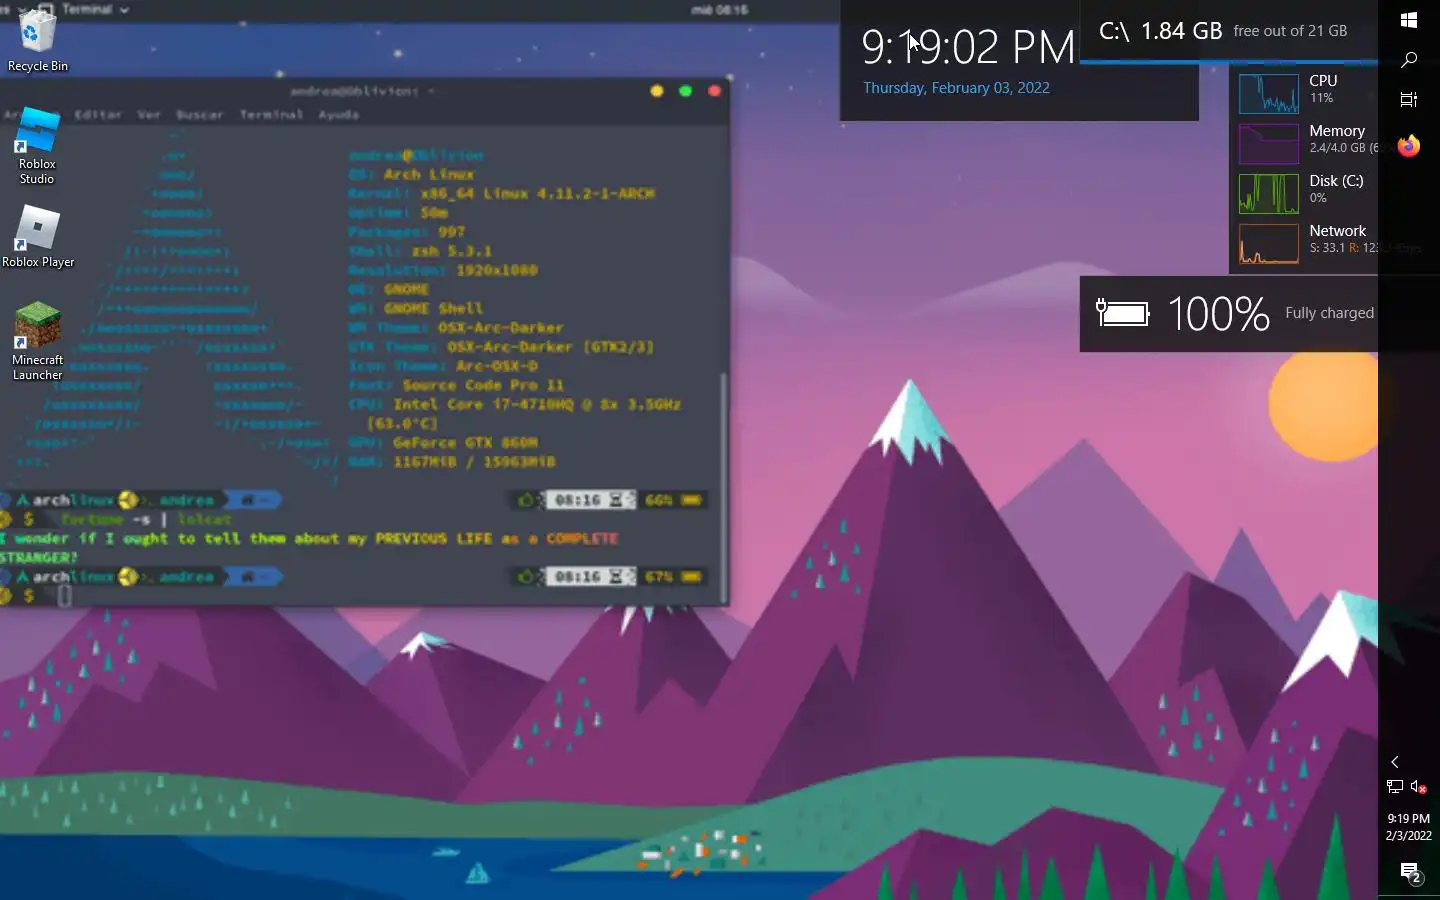1440x900 pixels.
Task: Open the Windows Start menu
Action: (1409, 20)
